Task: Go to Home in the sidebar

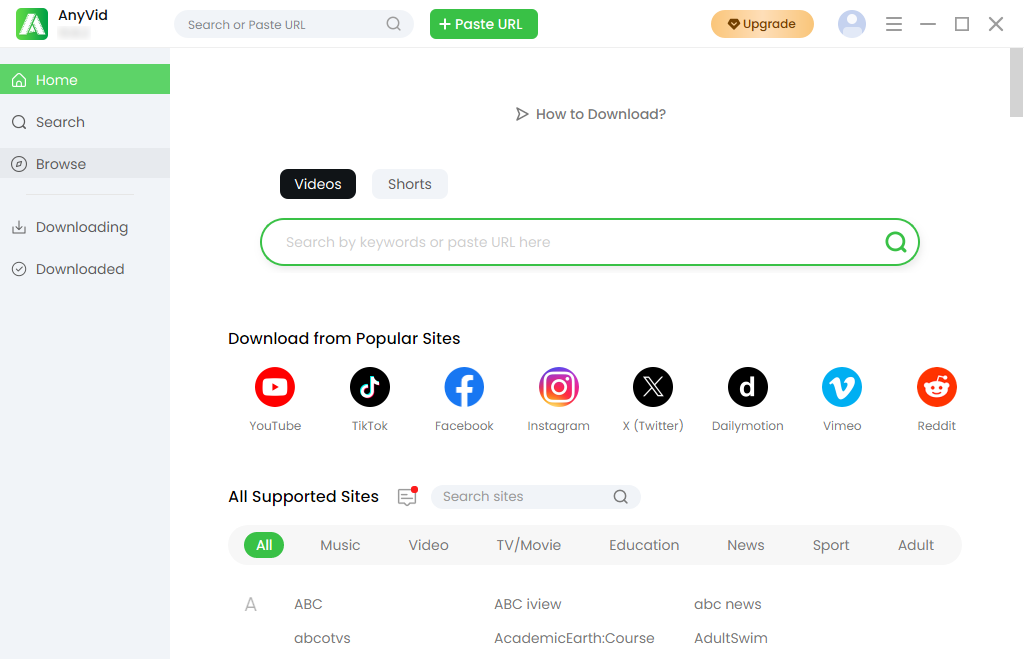Action: coord(85,80)
